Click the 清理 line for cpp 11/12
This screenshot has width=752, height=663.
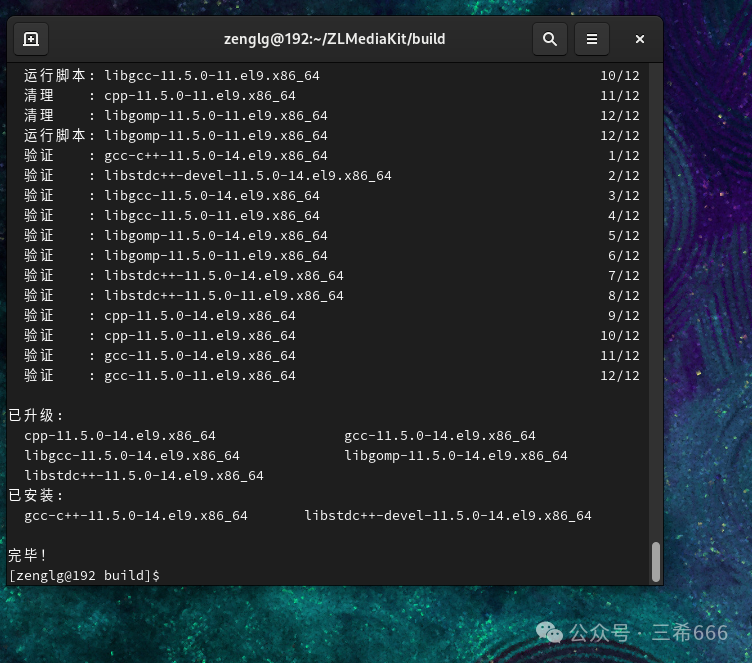click(x=200, y=96)
